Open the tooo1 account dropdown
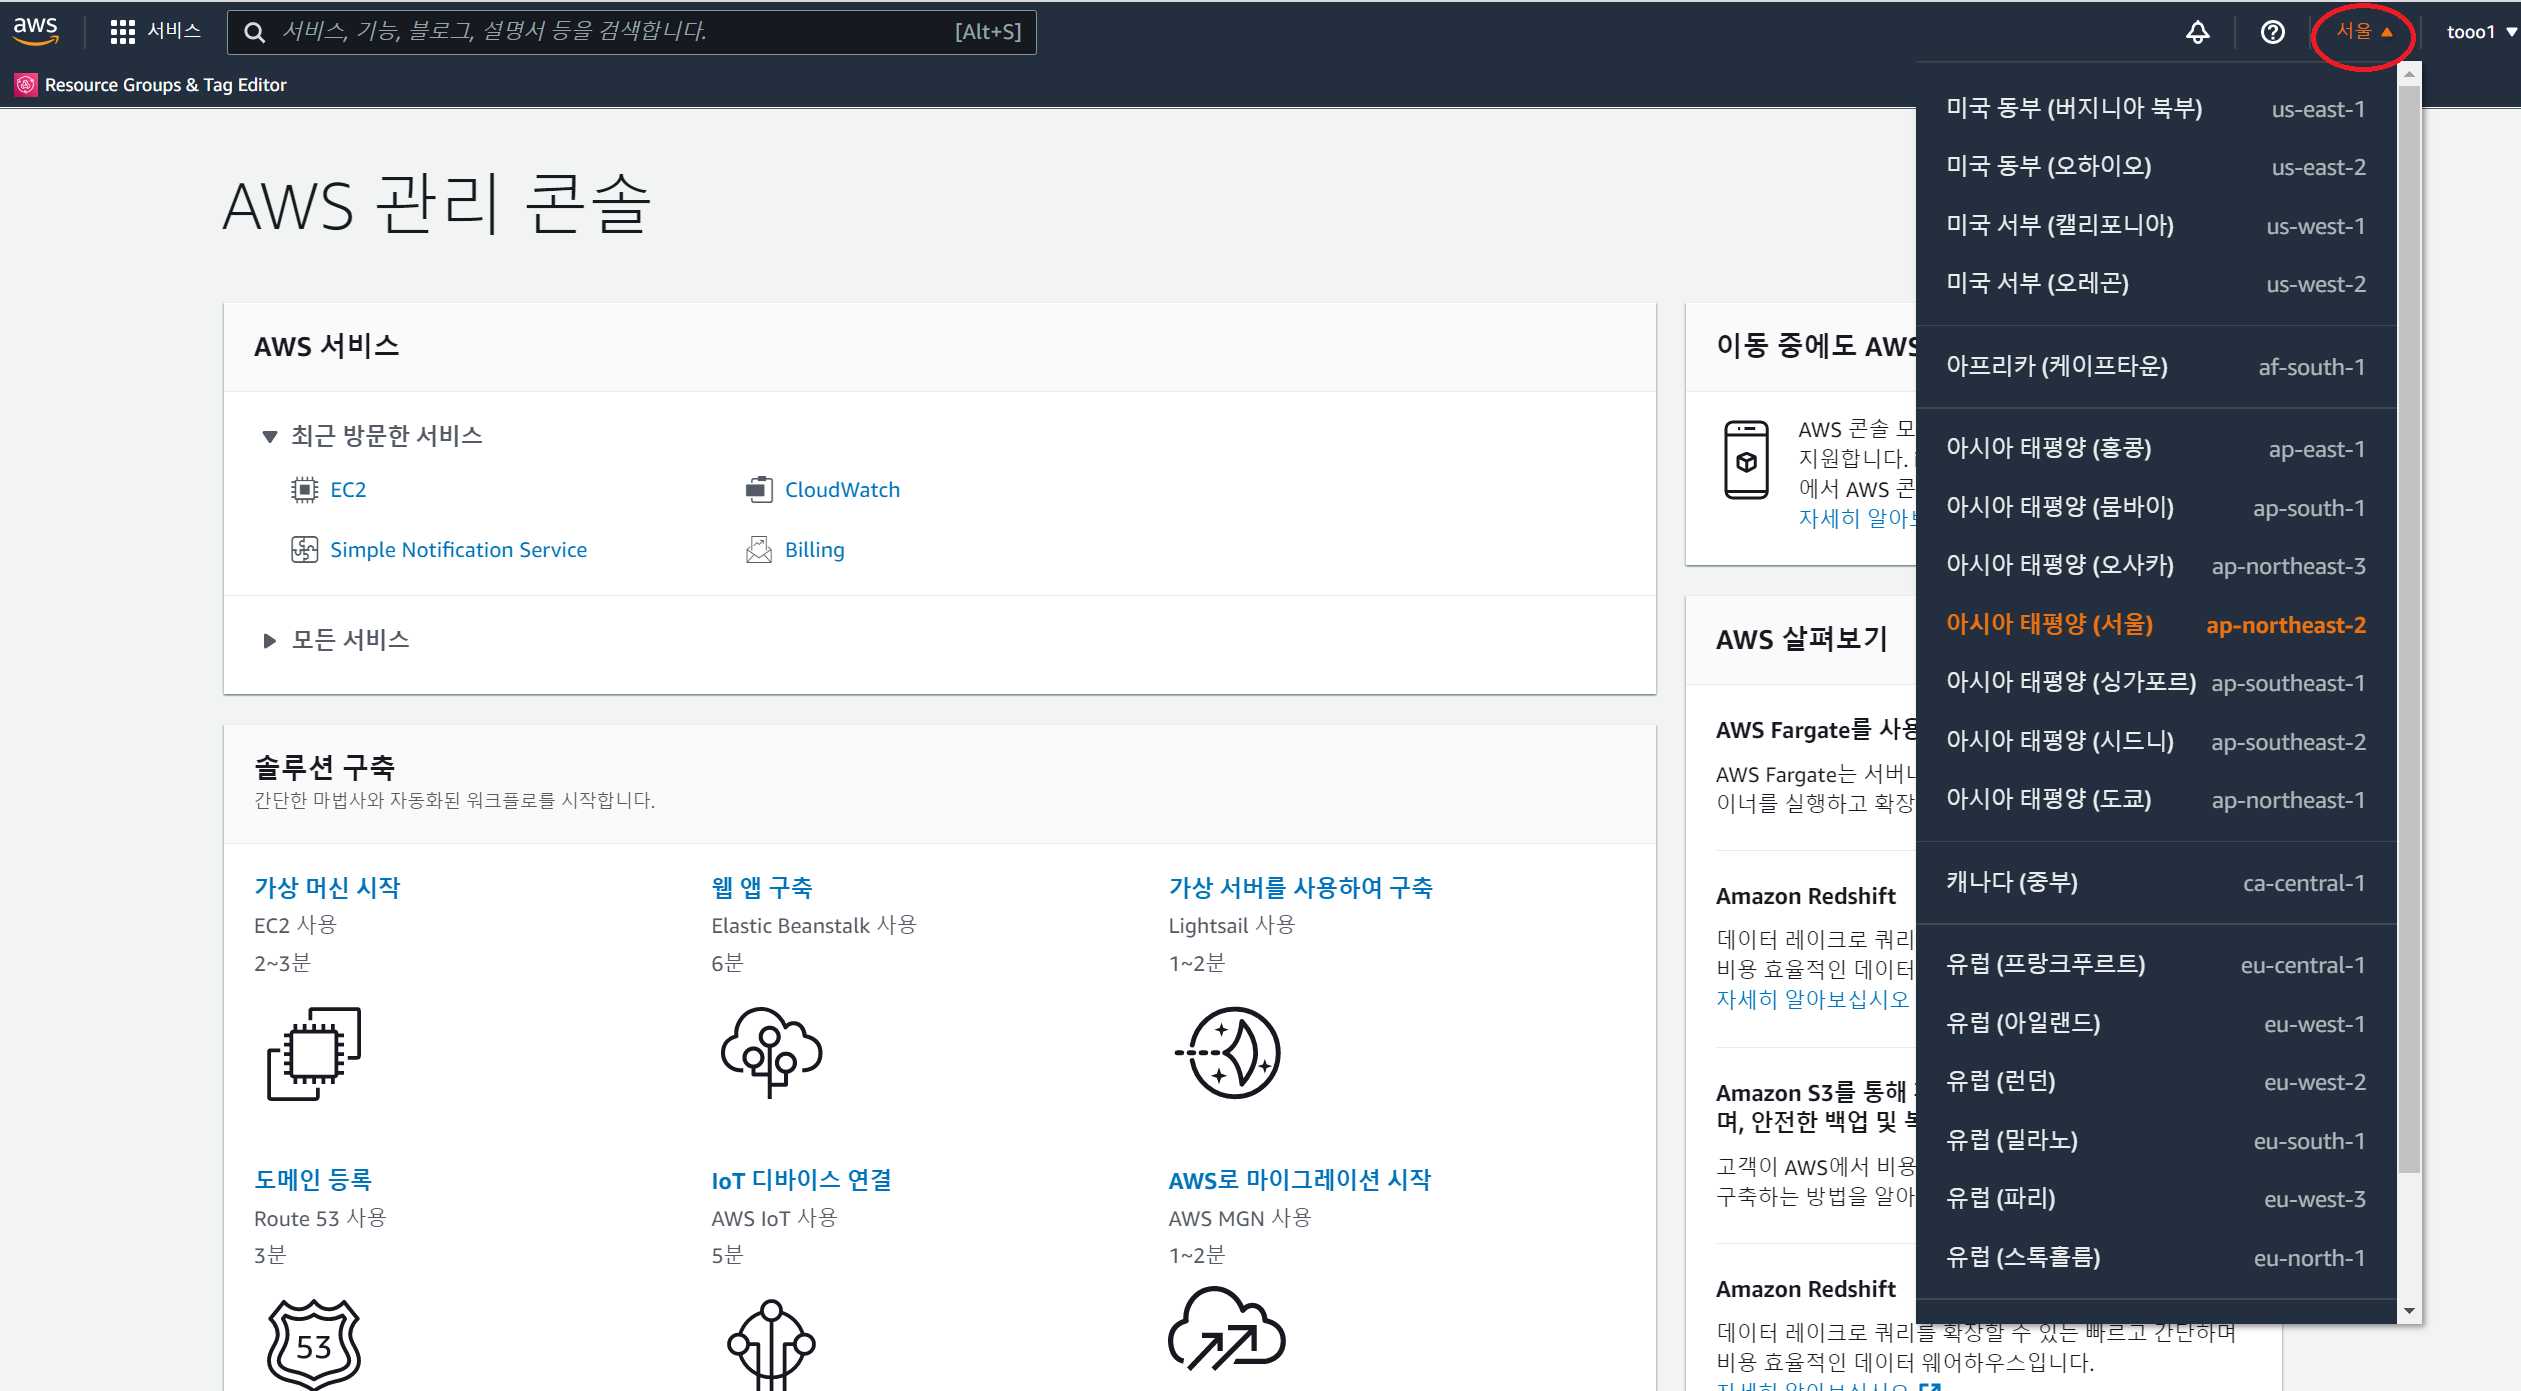The width and height of the screenshot is (2521, 1391). 2480,32
